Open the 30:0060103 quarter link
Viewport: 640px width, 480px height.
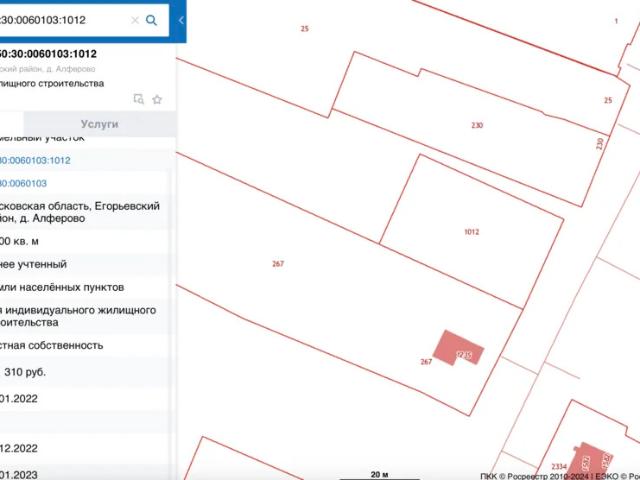tap(23, 183)
